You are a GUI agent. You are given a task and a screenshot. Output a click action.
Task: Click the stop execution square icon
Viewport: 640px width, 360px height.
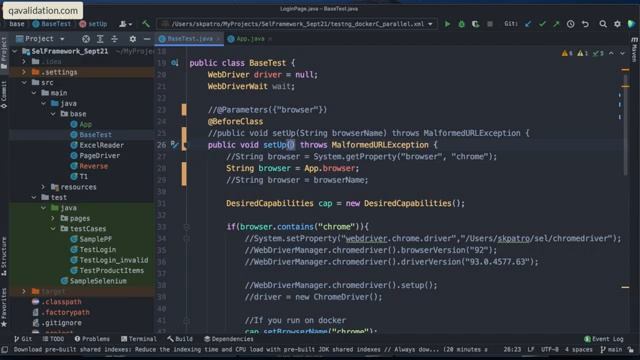(x=489, y=24)
